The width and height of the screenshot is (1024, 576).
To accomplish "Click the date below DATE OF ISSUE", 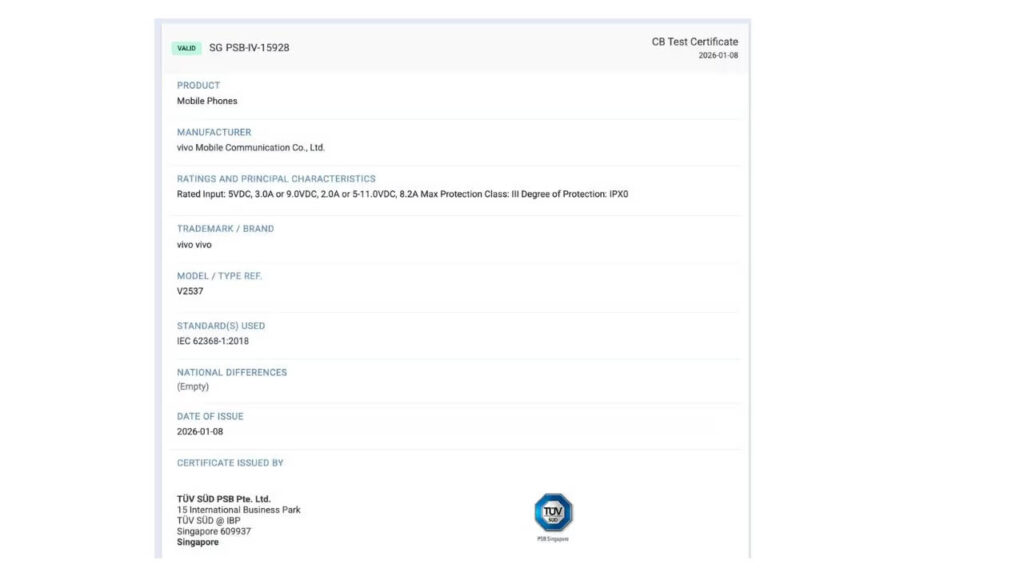I will 200,432.
